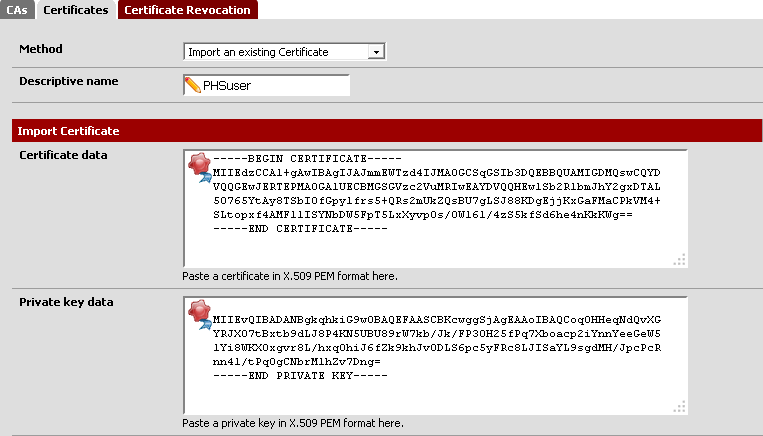Switch to the CAs tab
The height and width of the screenshot is (436, 763).
click(x=17, y=10)
